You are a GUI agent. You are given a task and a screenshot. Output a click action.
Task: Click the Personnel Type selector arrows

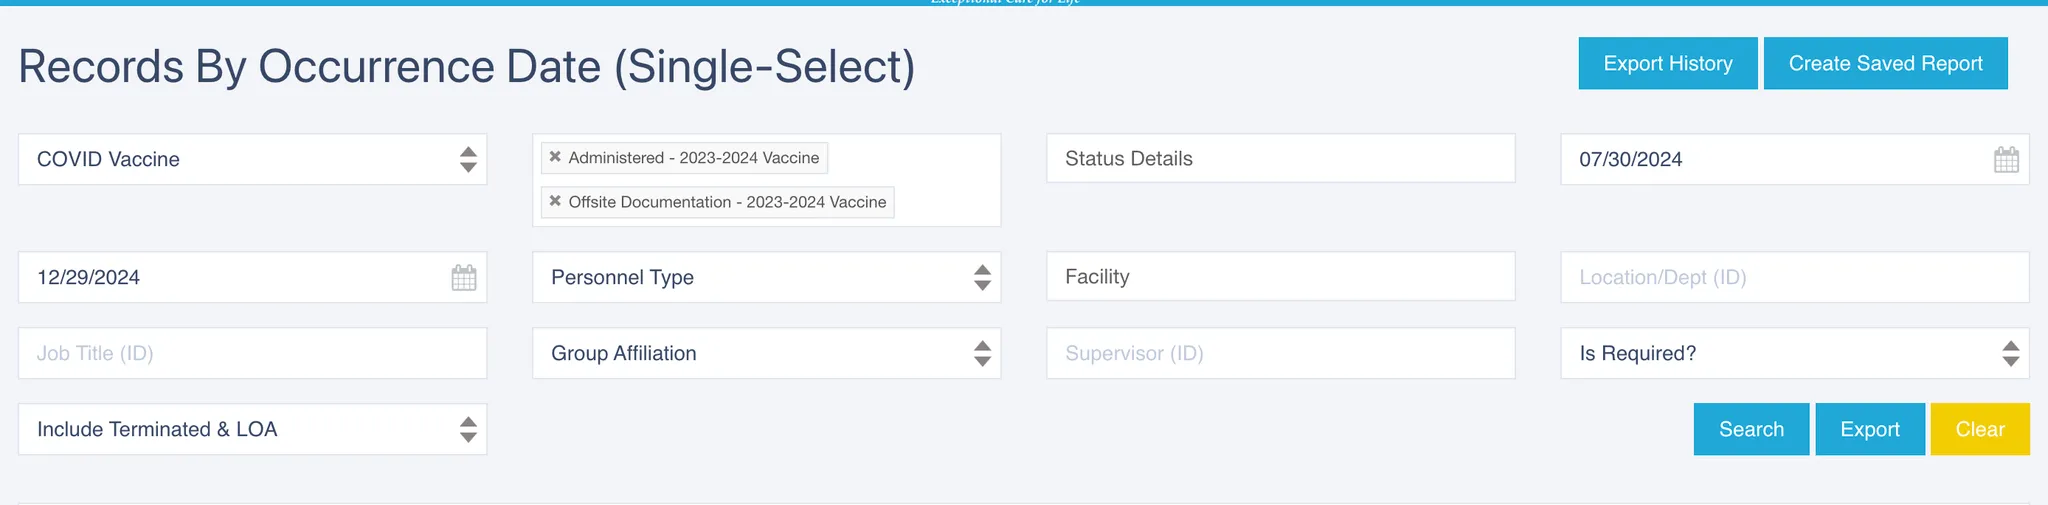point(982,277)
